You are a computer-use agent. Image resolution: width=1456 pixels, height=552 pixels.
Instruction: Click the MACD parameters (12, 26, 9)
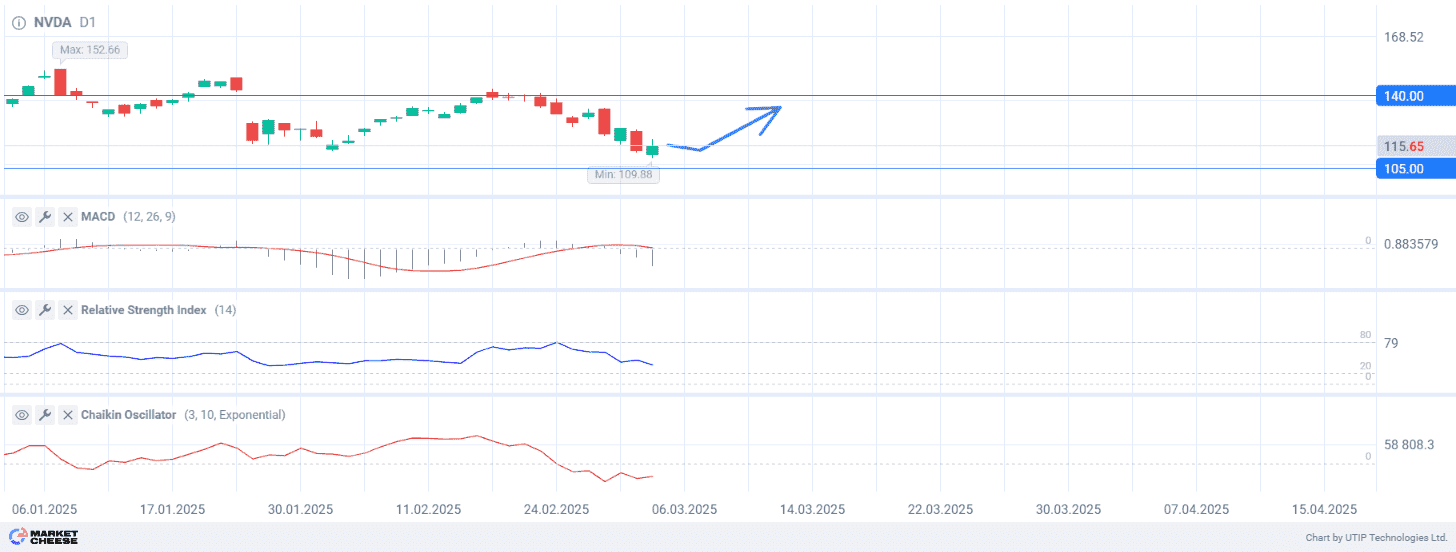150,216
